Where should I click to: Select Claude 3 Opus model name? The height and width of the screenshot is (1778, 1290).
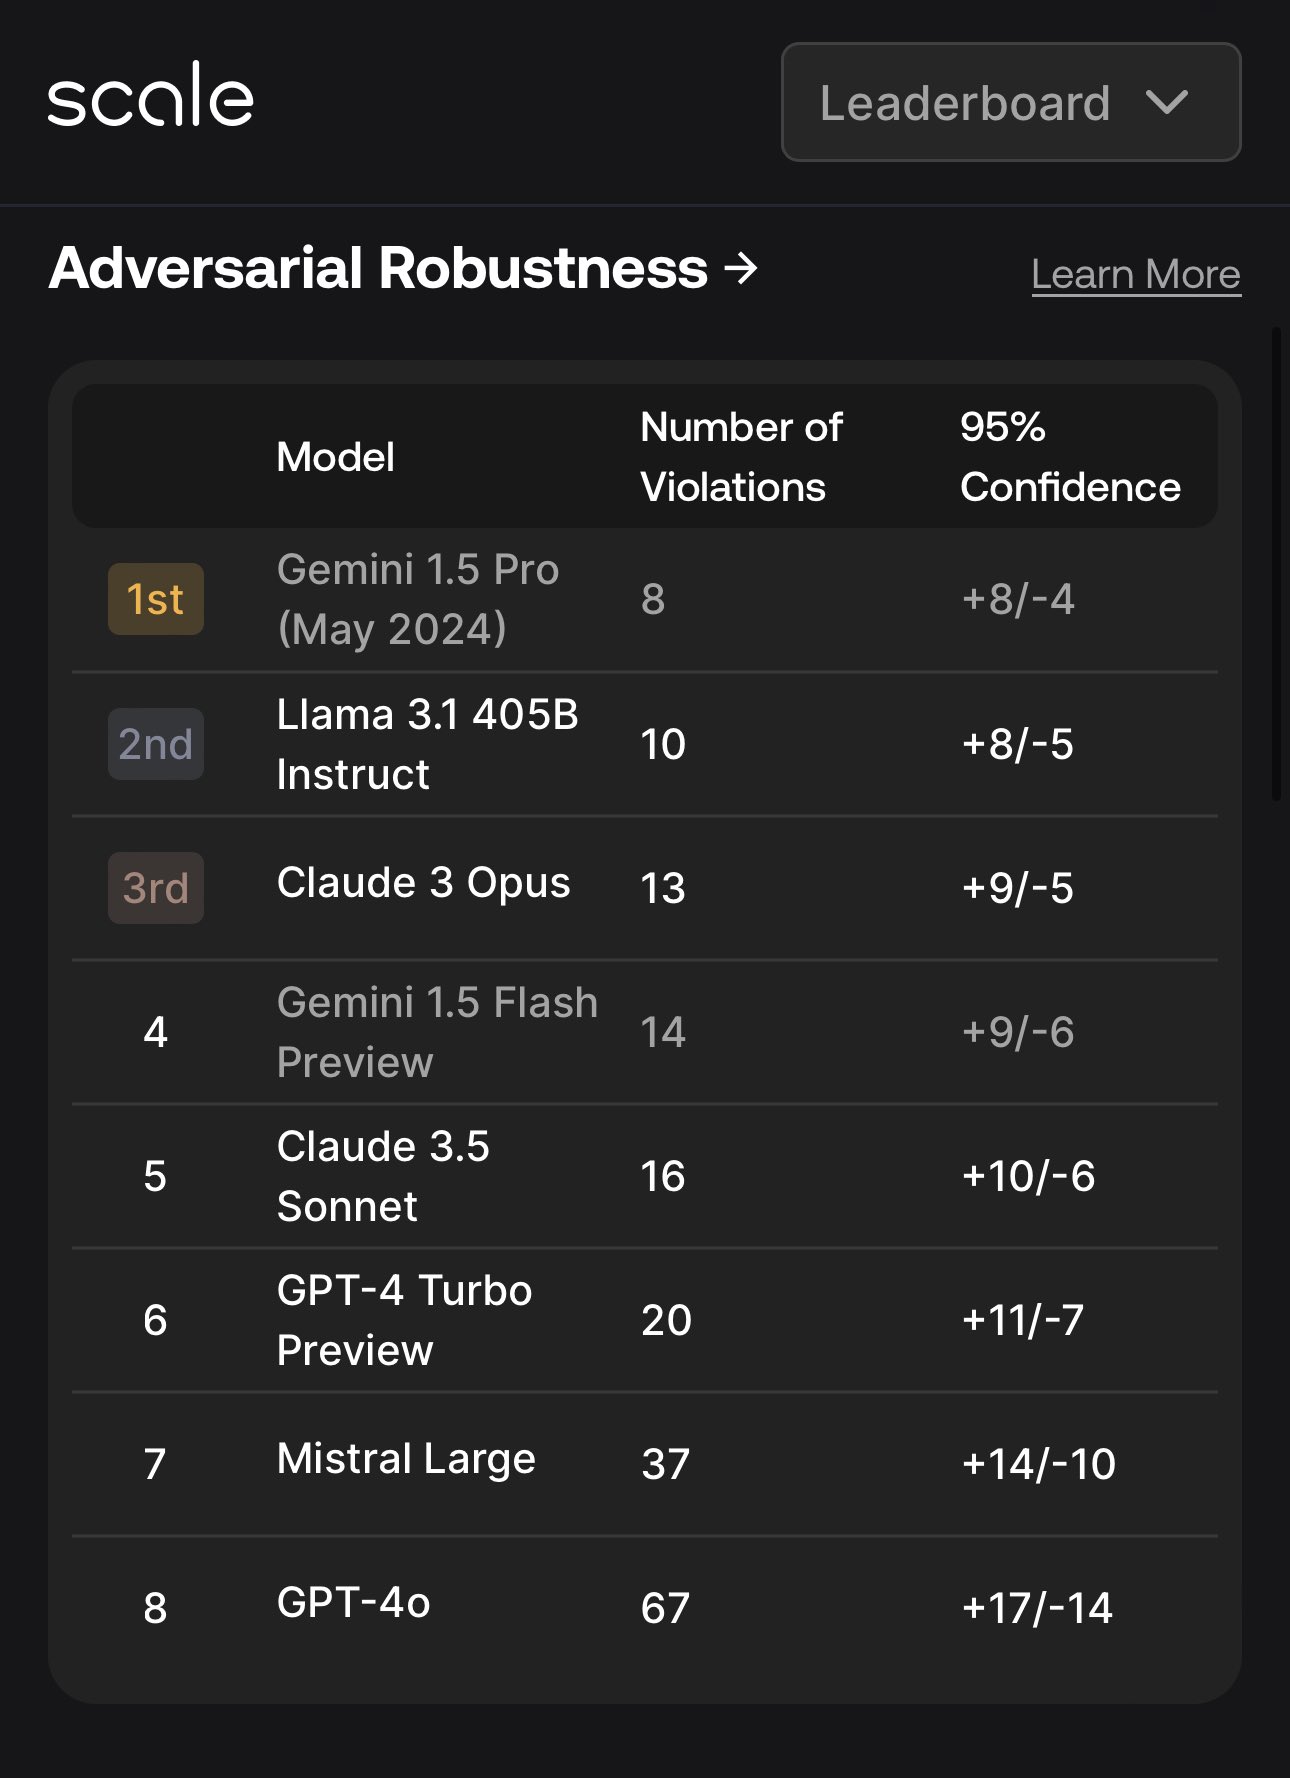(424, 883)
